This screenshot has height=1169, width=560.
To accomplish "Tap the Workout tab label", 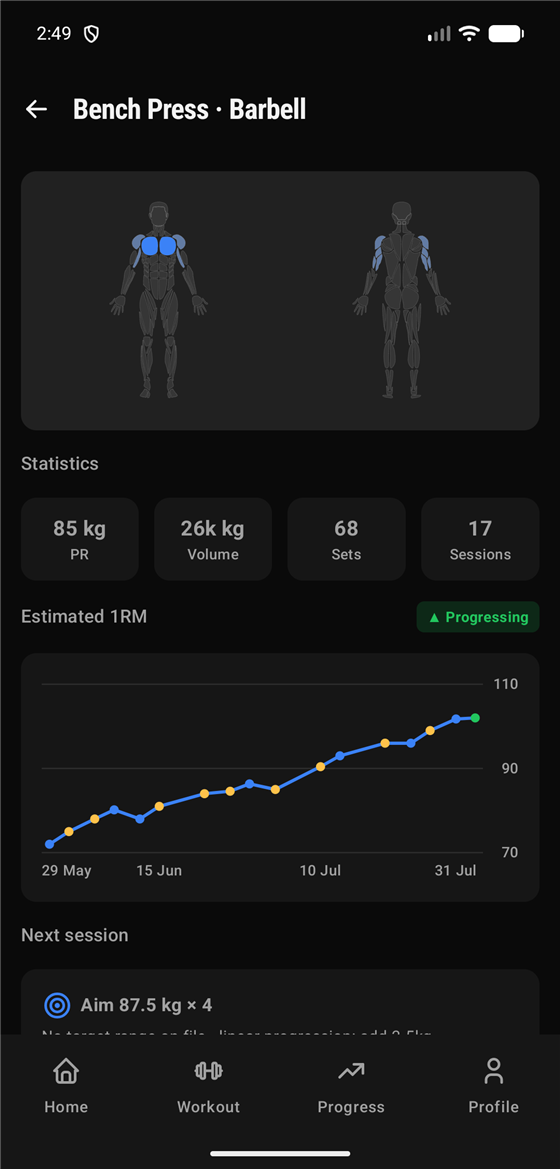I will tap(208, 1107).
